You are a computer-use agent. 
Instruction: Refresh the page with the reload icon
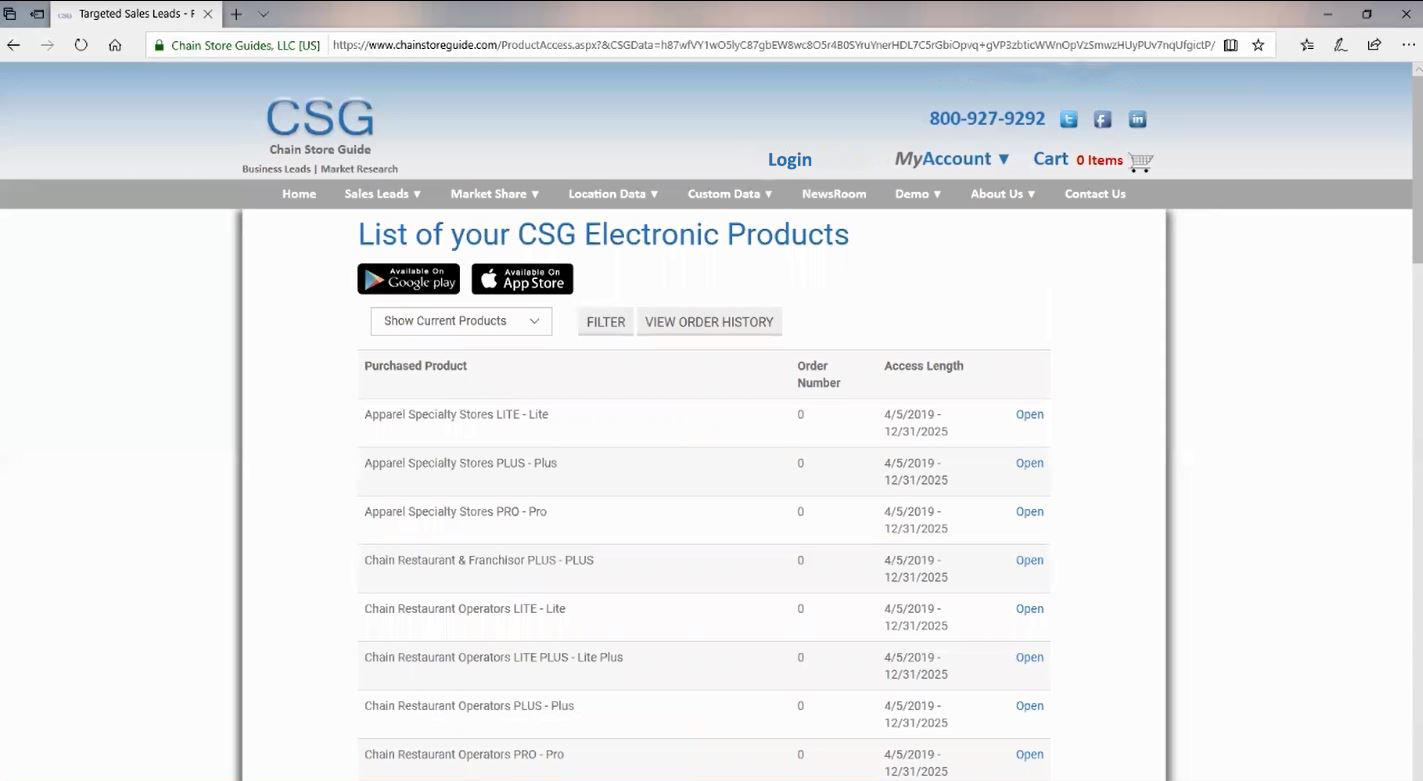(x=81, y=45)
